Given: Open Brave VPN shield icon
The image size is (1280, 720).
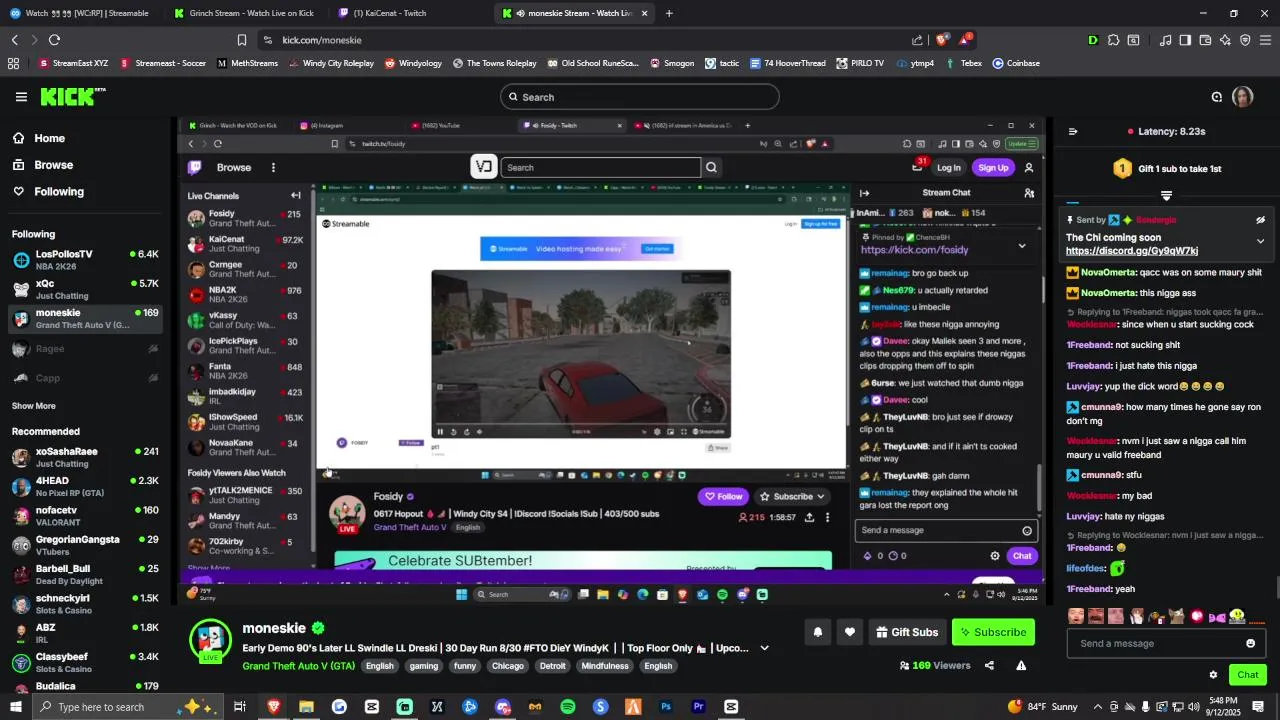Looking at the screenshot, I should [x=1245, y=40].
